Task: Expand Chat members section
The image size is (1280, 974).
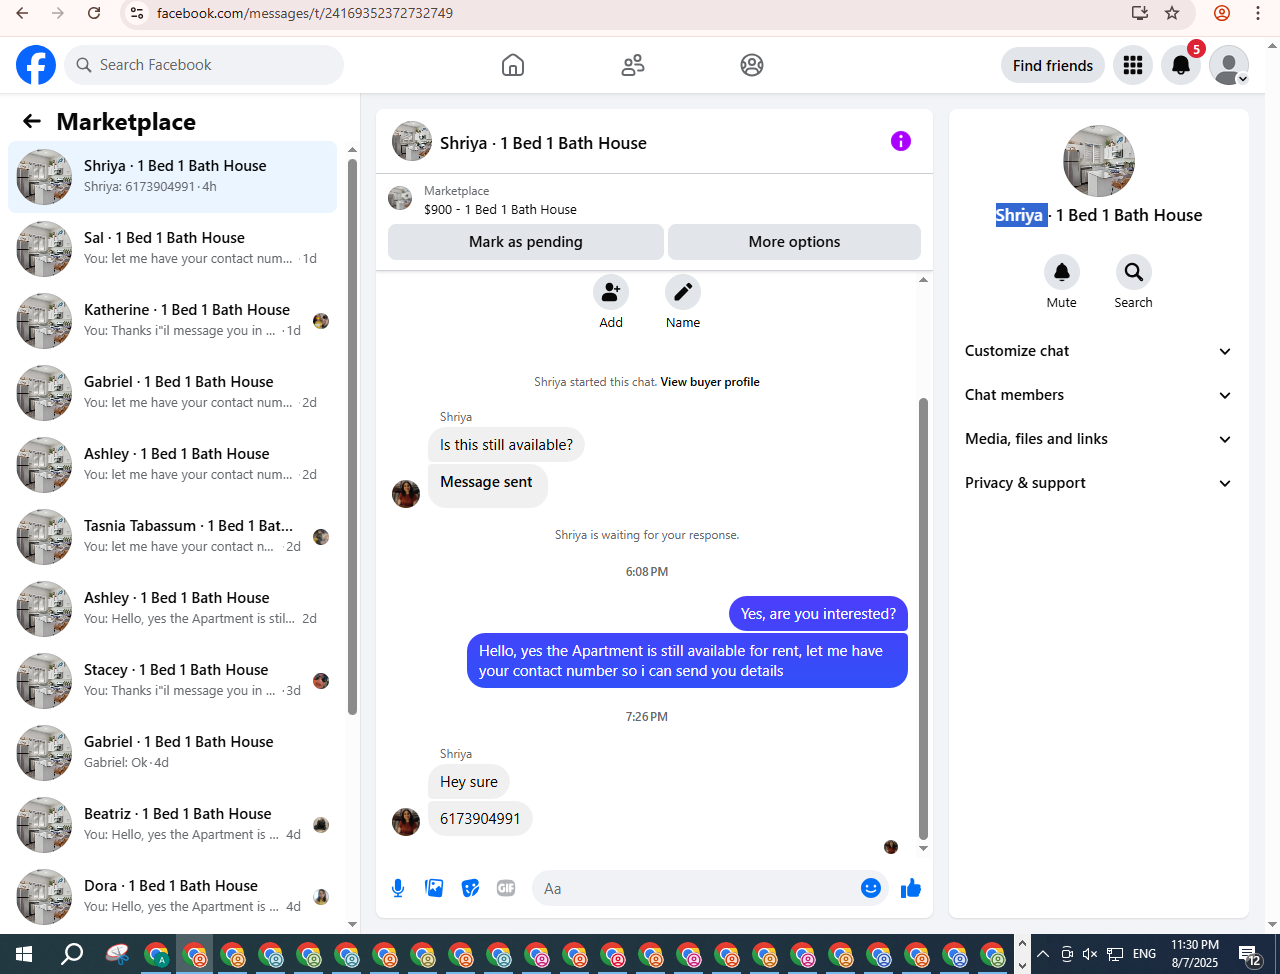Action: pos(1098,395)
